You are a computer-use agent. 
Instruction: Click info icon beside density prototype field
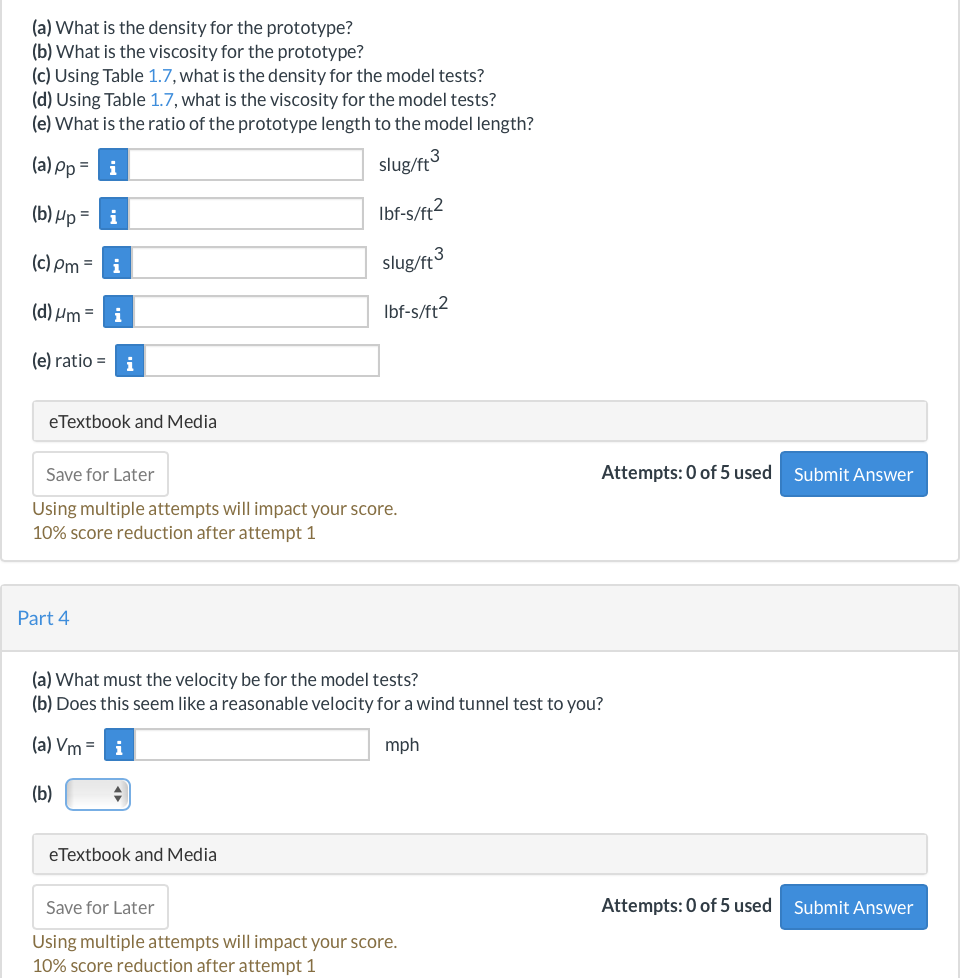(113, 166)
